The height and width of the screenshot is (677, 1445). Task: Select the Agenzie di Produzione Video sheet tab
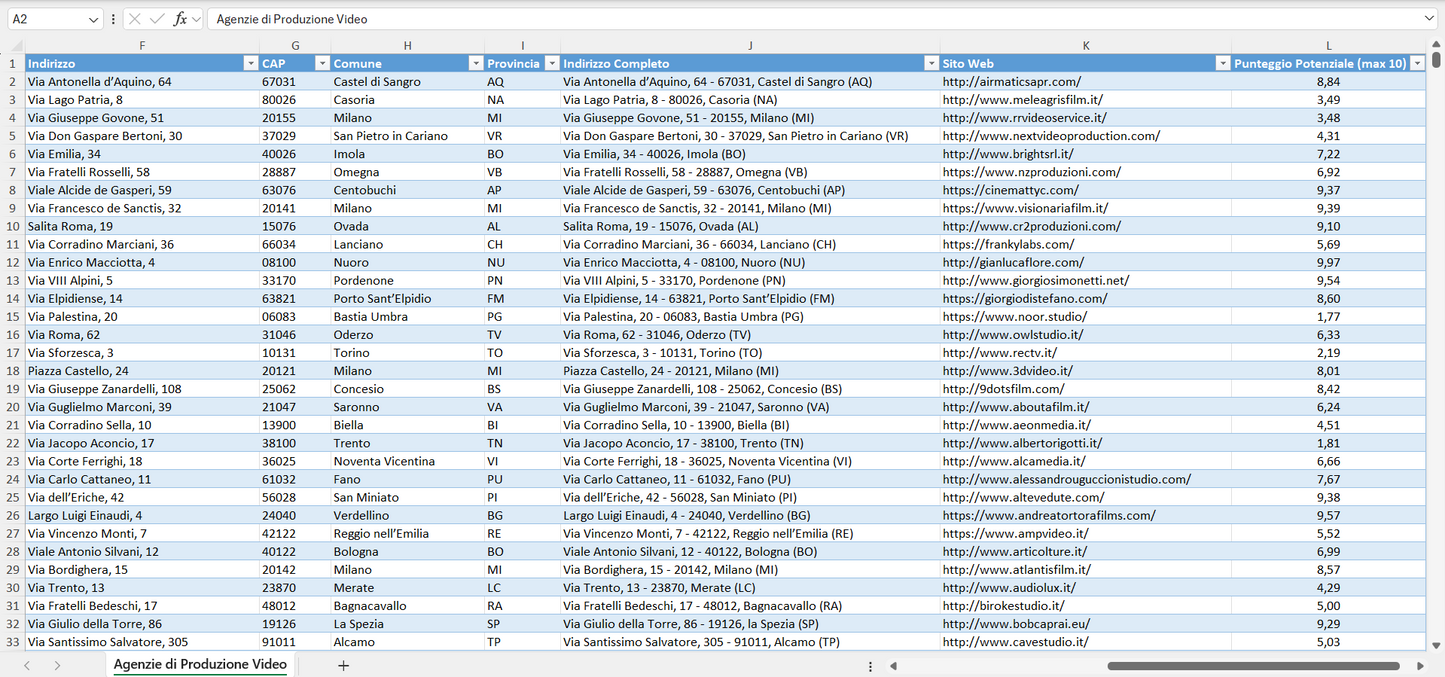point(200,664)
